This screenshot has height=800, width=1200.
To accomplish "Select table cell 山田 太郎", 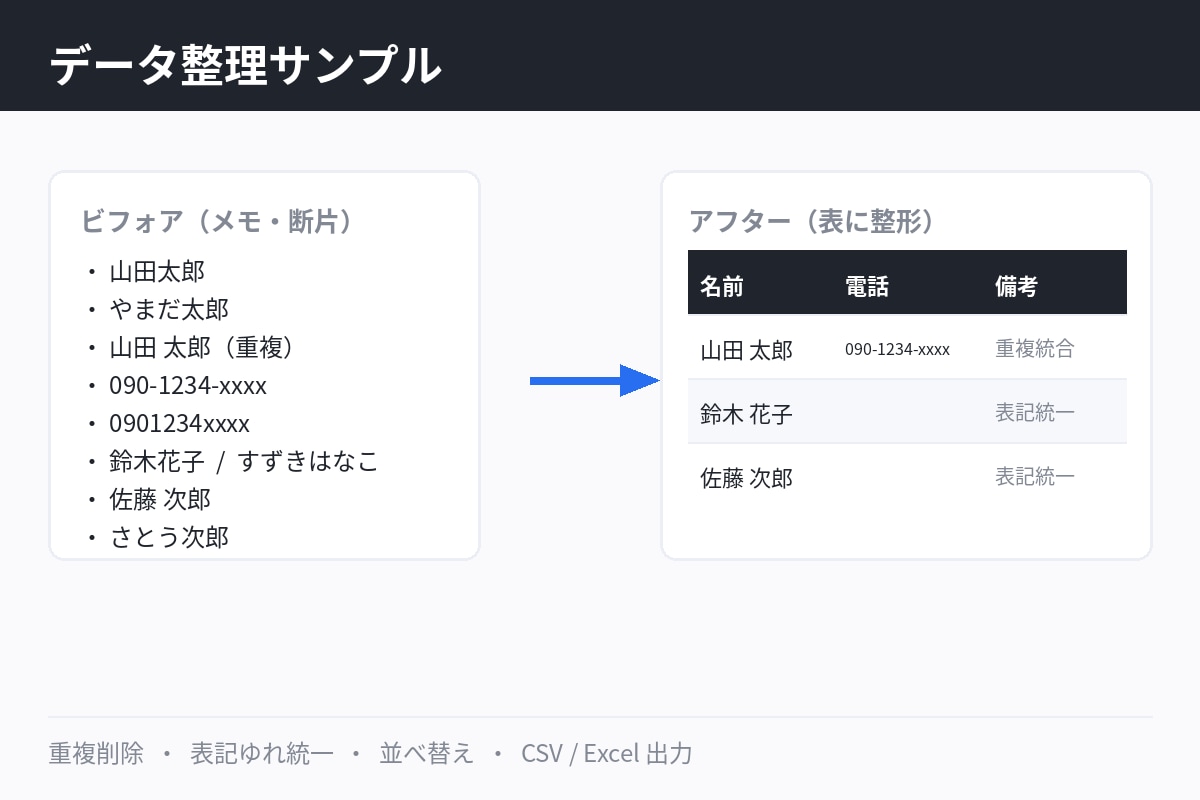I will coord(746,350).
